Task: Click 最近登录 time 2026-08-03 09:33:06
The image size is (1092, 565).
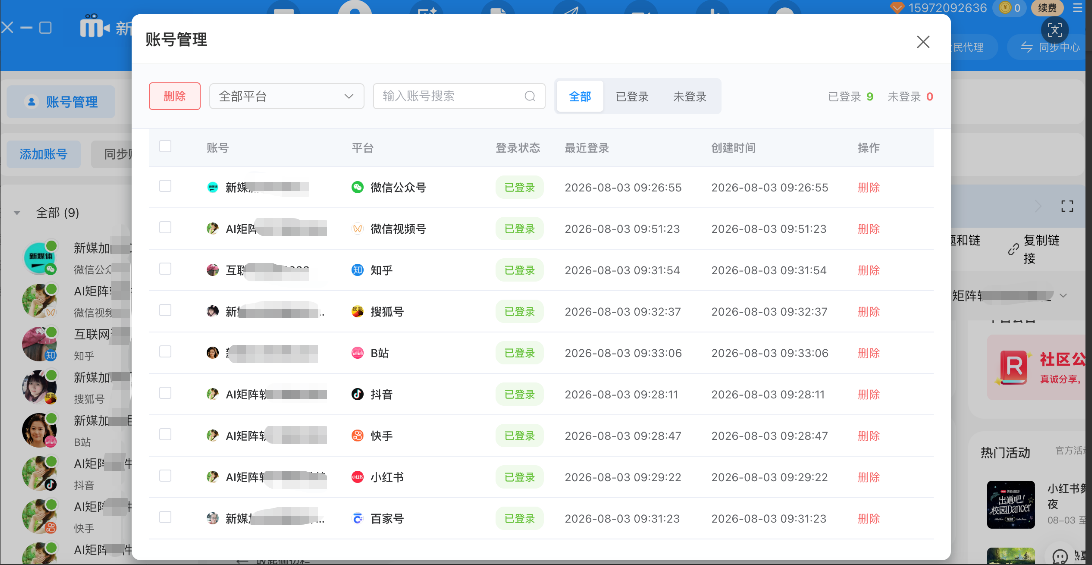Action: (623, 353)
